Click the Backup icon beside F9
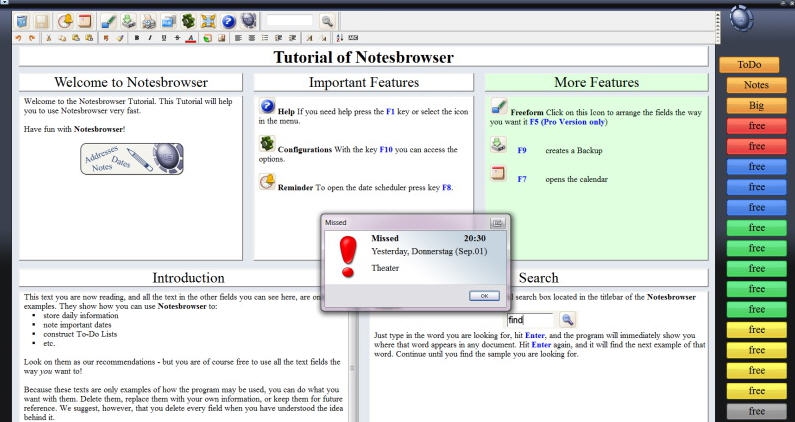This screenshot has height=422, width=795. point(498,145)
